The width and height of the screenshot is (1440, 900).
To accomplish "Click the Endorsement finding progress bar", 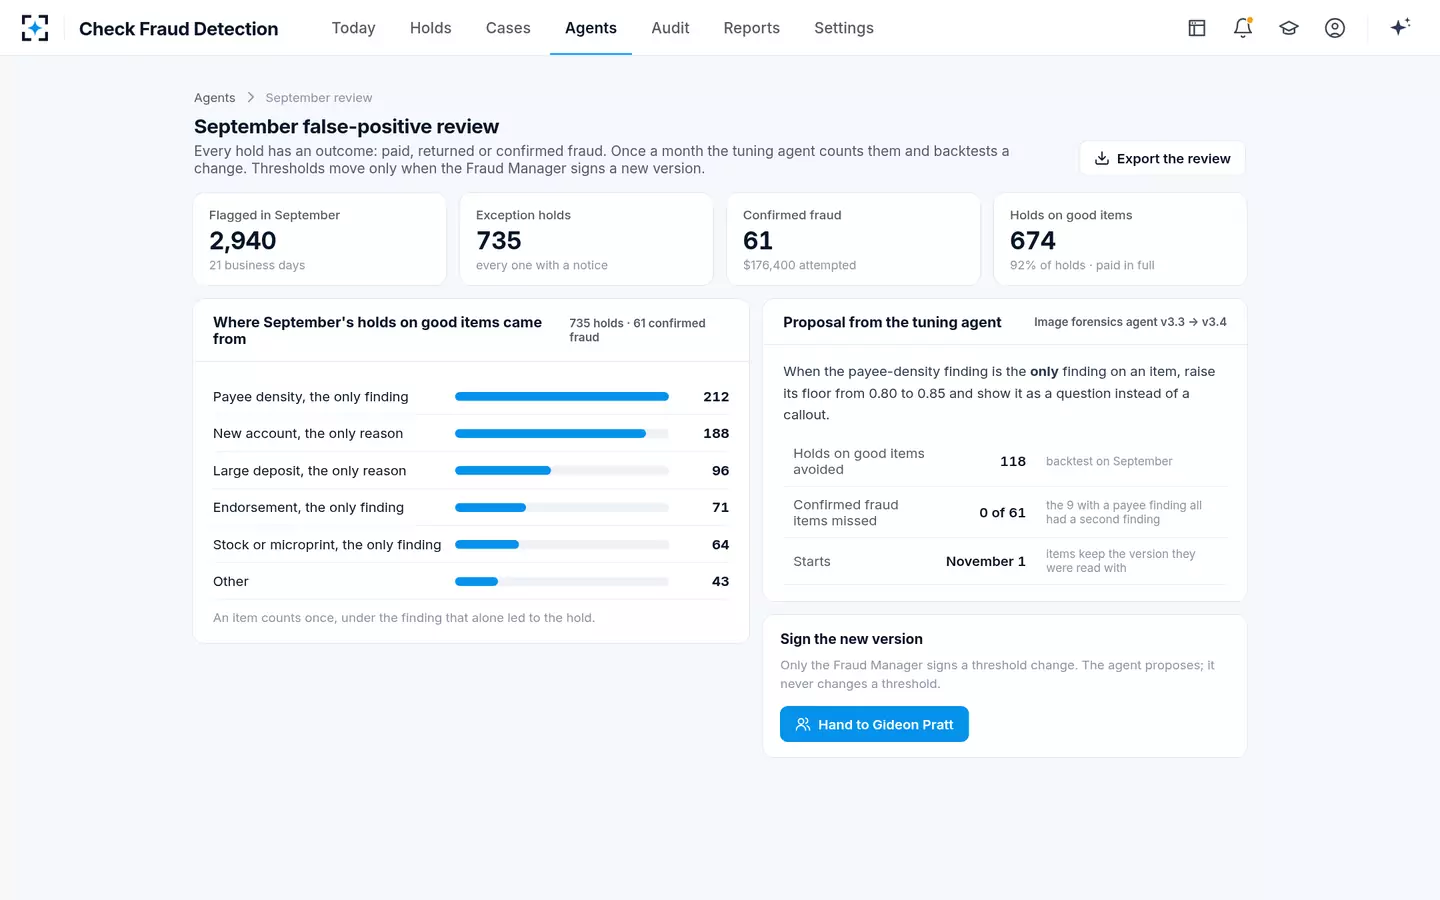I will [562, 507].
